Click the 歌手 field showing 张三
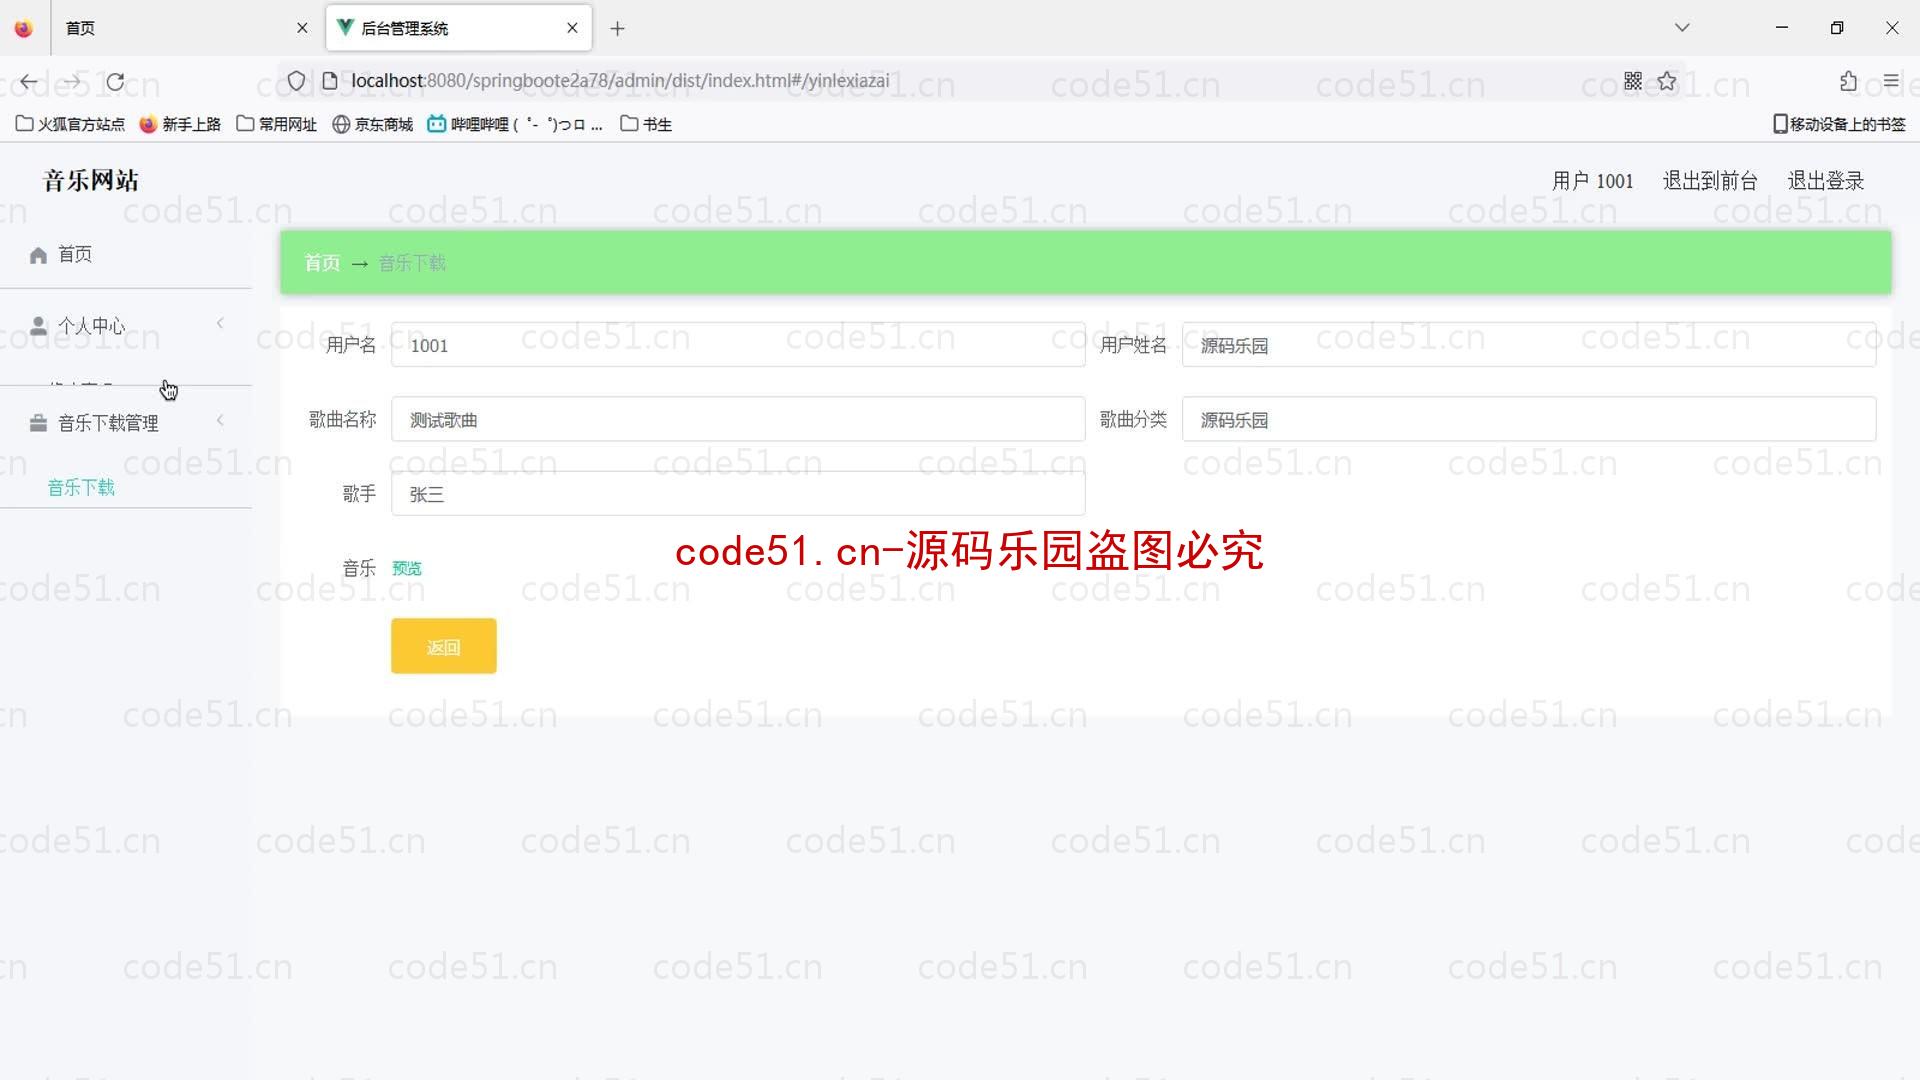1920x1080 pixels. click(x=738, y=494)
